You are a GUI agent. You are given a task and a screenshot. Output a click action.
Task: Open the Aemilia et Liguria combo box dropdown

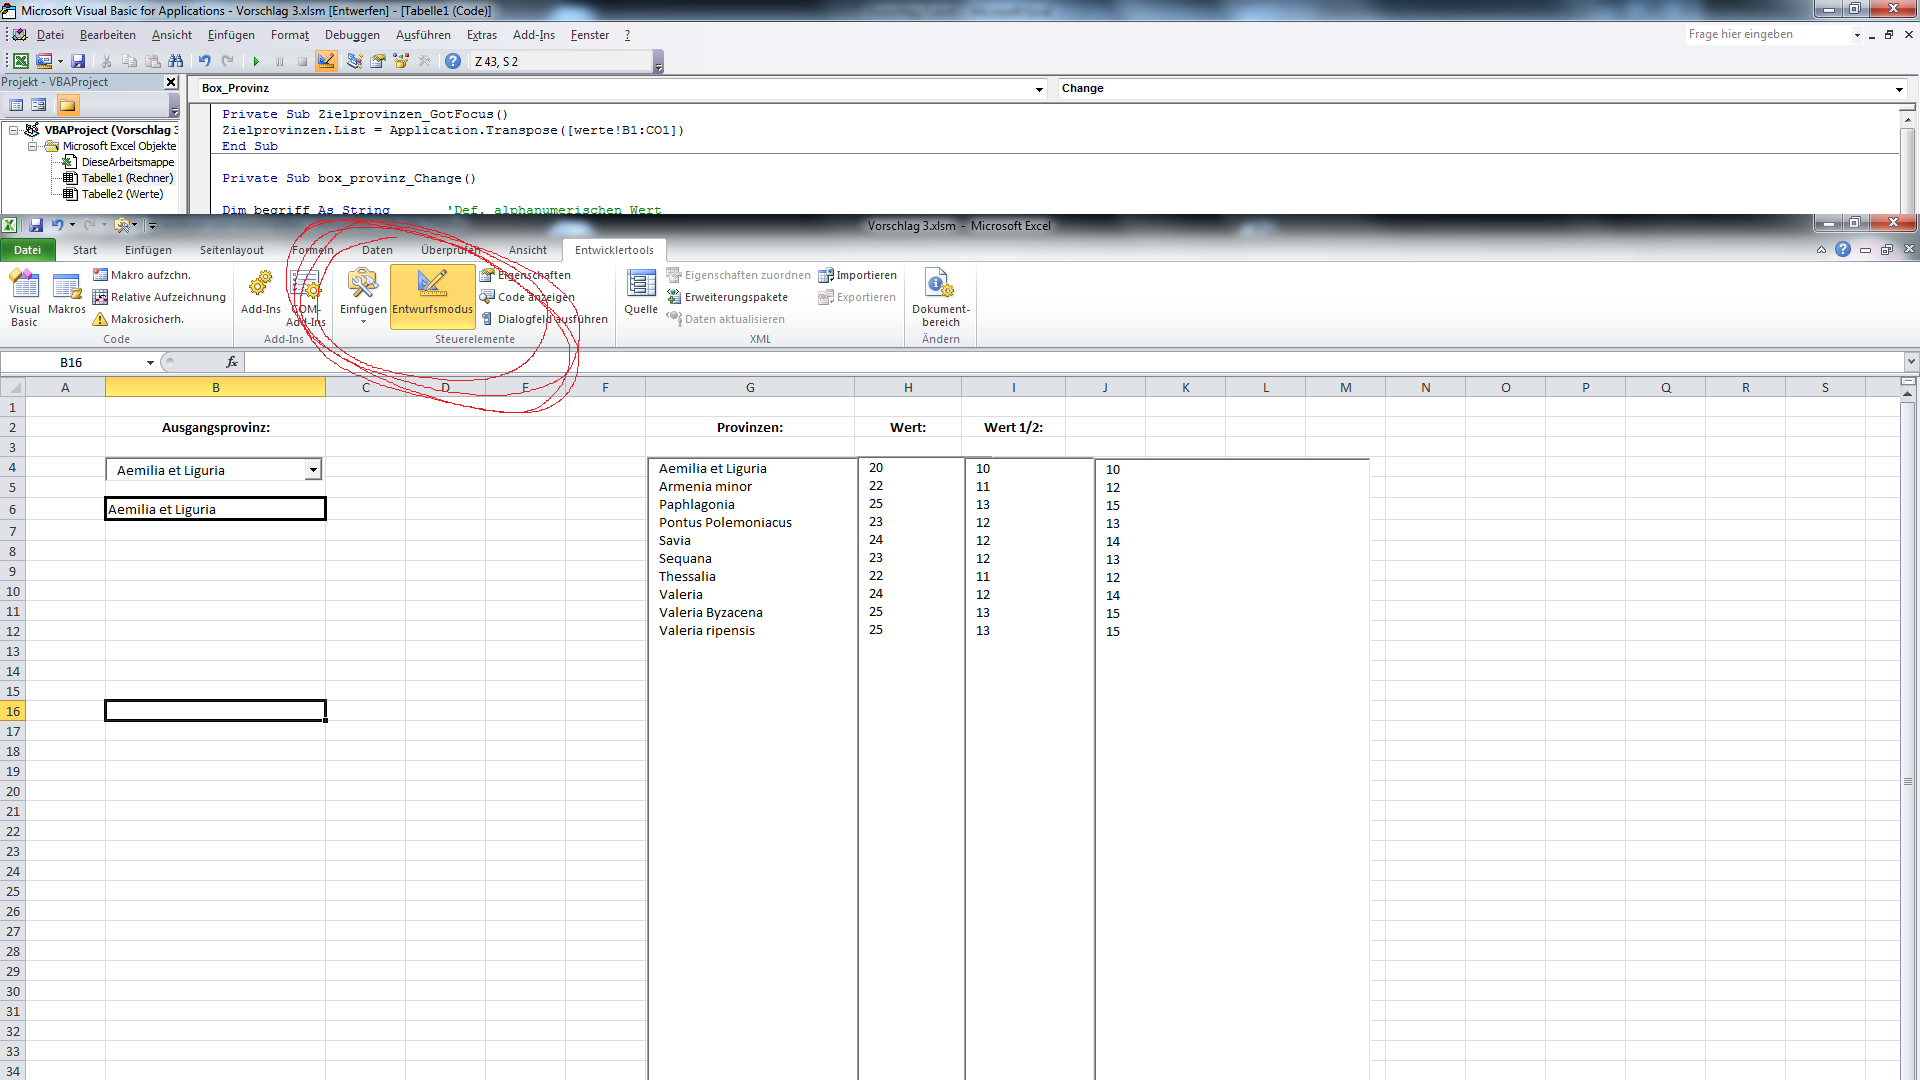click(313, 470)
